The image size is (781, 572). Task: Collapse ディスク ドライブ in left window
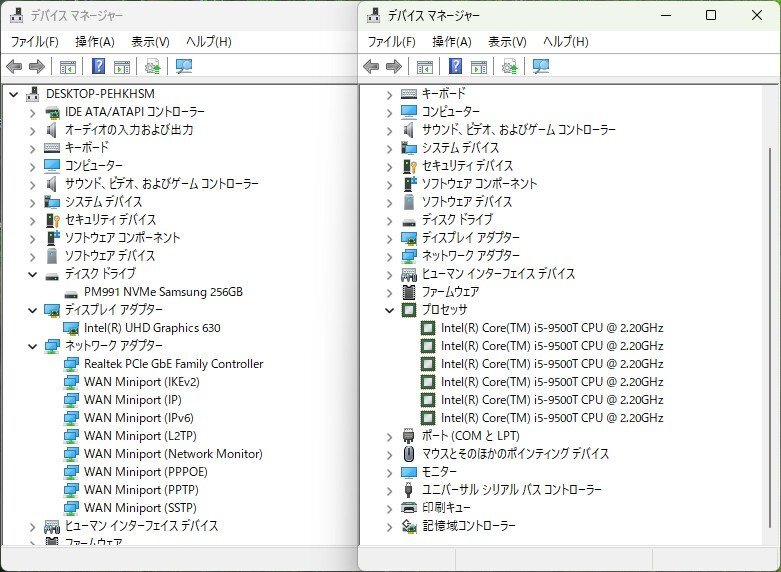(32, 275)
